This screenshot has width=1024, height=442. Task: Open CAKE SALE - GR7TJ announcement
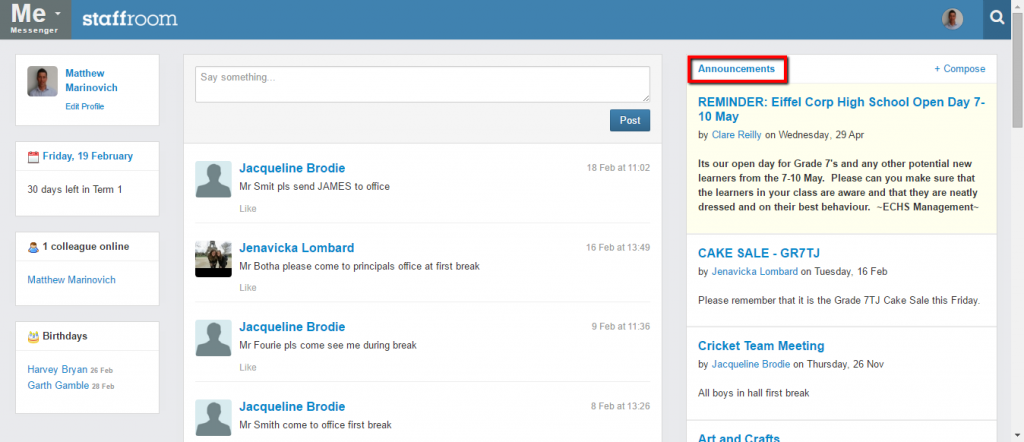pos(758,253)
